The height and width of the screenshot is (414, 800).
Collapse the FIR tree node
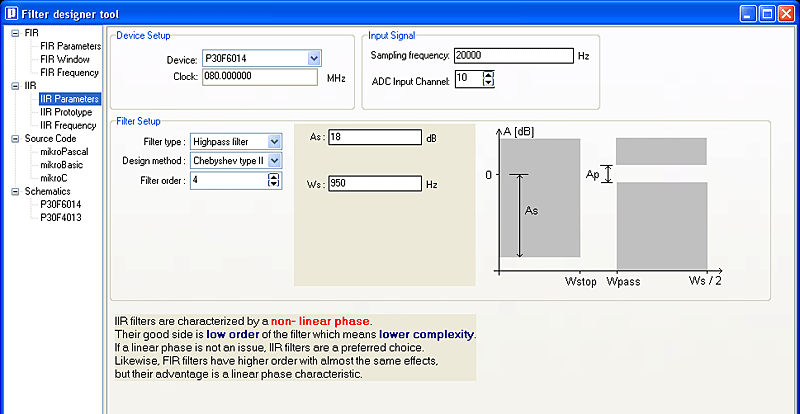pyautogui.click(x=14, y=33)
